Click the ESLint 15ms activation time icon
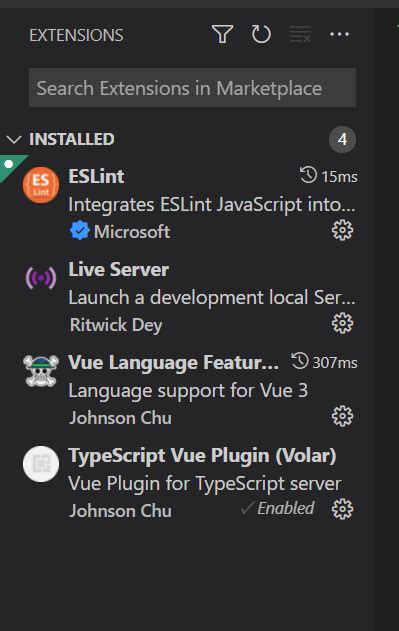This screenshot has height=631, width=399. 308,176
